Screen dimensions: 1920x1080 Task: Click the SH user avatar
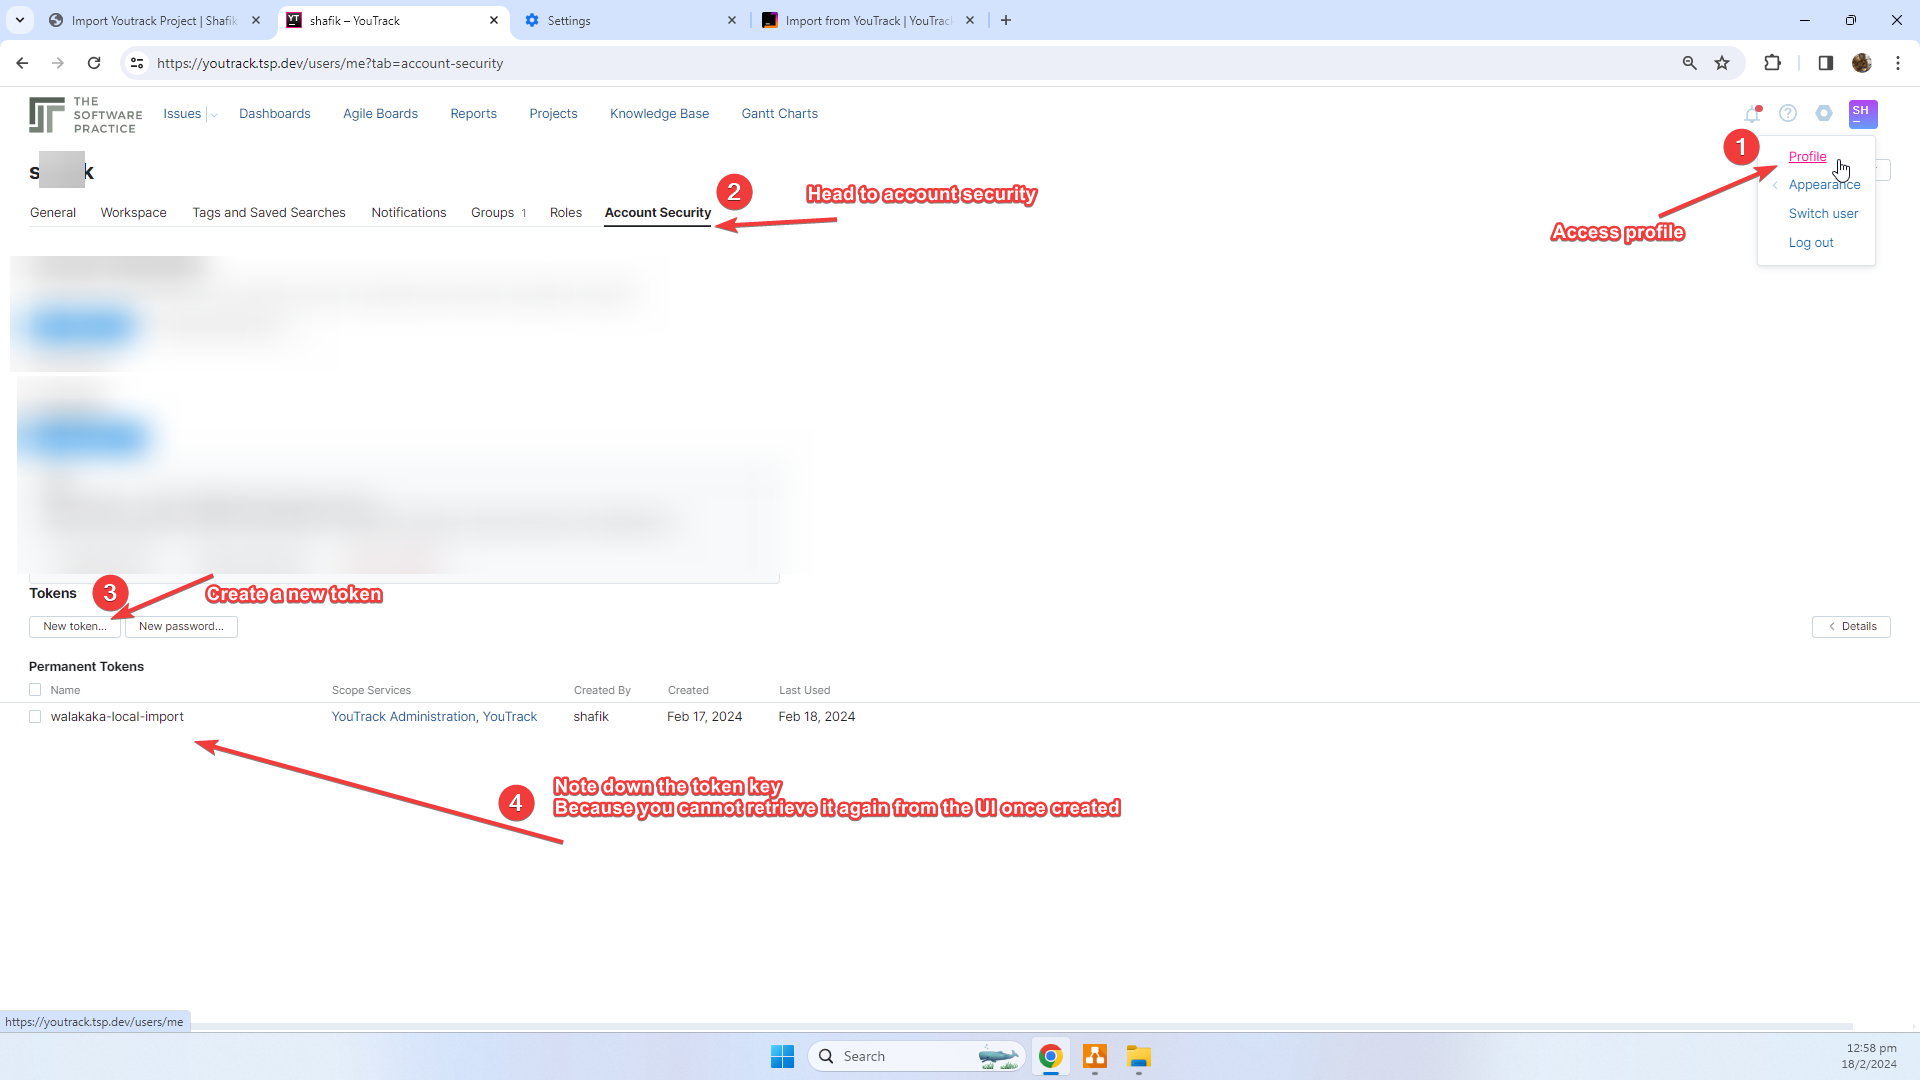coord(1862,114)
